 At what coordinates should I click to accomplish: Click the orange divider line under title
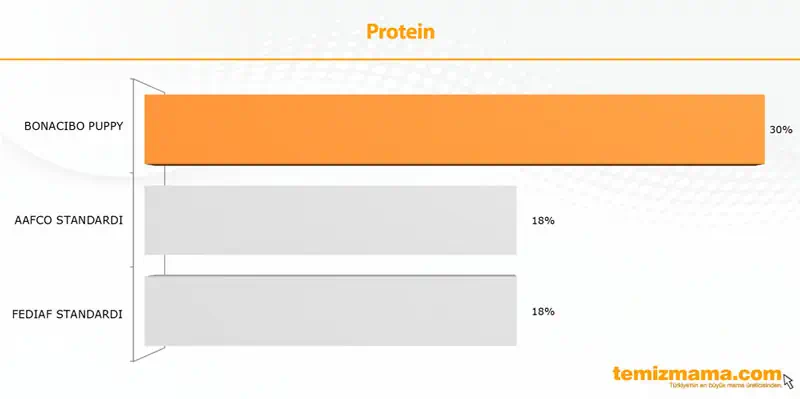pyautogui.click(x=400, y=59)
